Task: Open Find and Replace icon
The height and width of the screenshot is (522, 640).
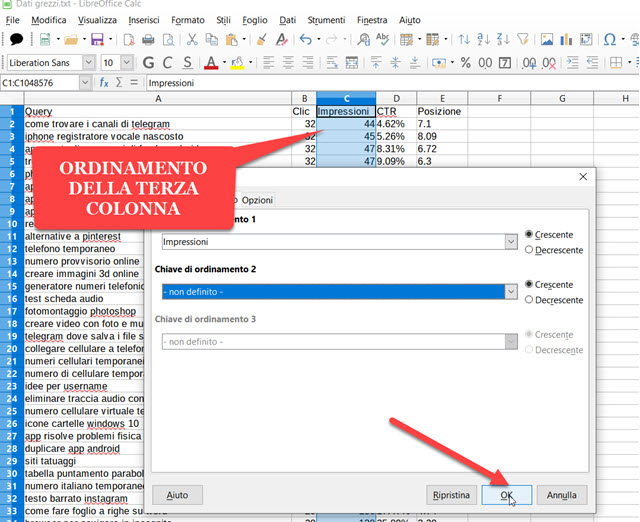Action: (363, 40)
